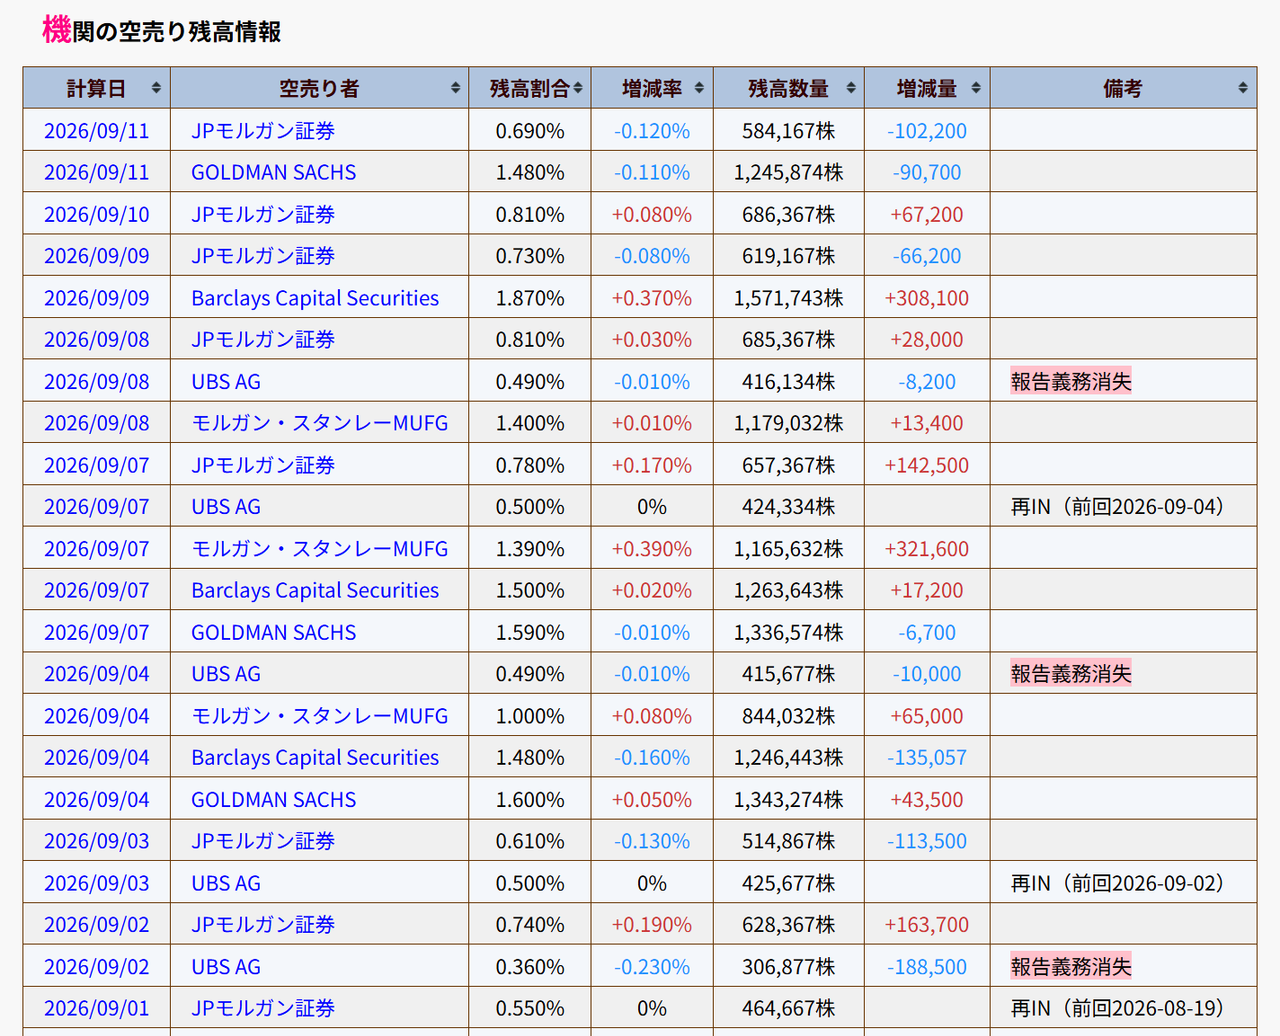Image resolution: width=1280 pixels, height=1036 pixels.
Task: Click the 1.590% balance ratio
Action: point(530,632)
